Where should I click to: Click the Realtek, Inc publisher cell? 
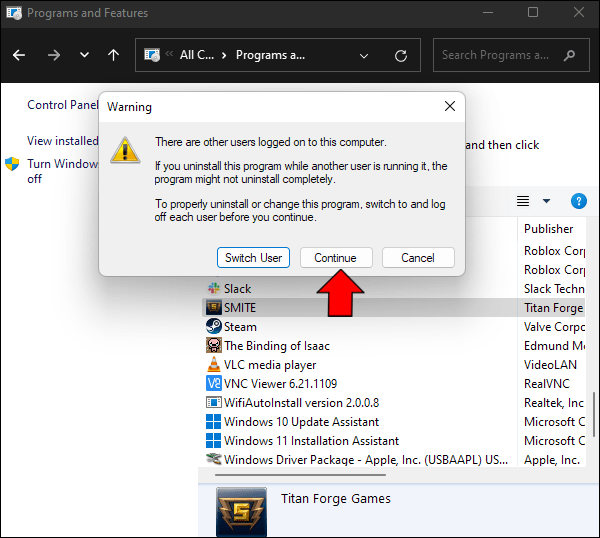[554, 403]
